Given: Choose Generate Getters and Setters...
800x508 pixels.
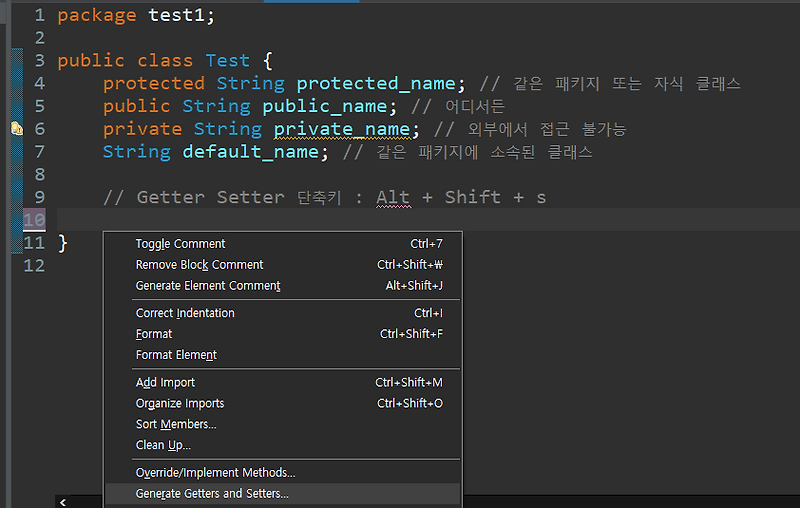Looking at the screenshot, I should tap(283, 494).
